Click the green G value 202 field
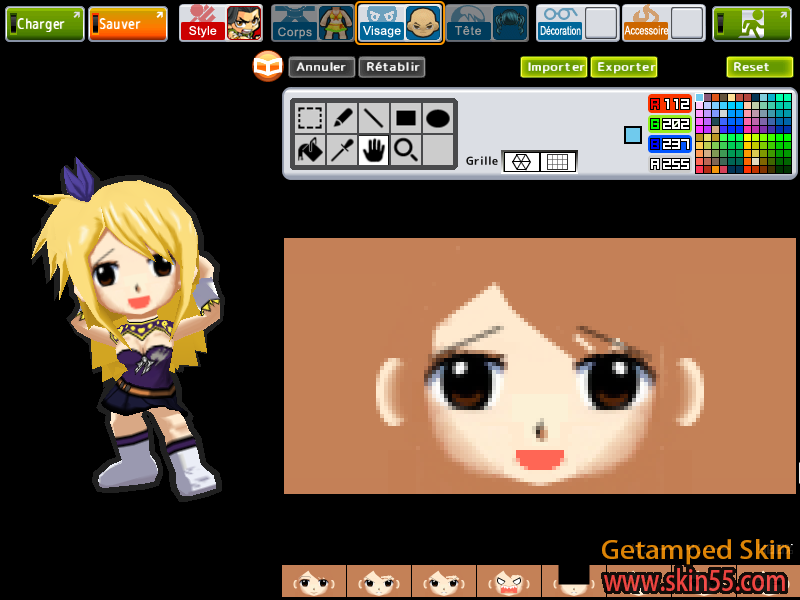 click(670, 124)
